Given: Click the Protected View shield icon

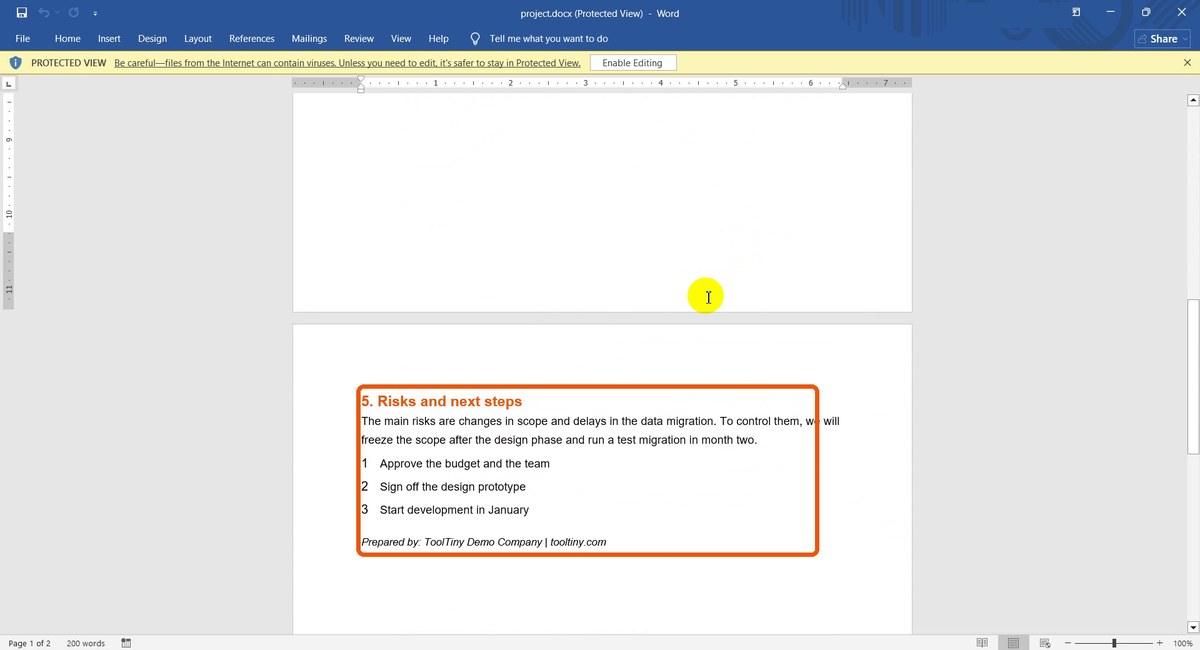Looking at the screenshot, I should point(15,63).
